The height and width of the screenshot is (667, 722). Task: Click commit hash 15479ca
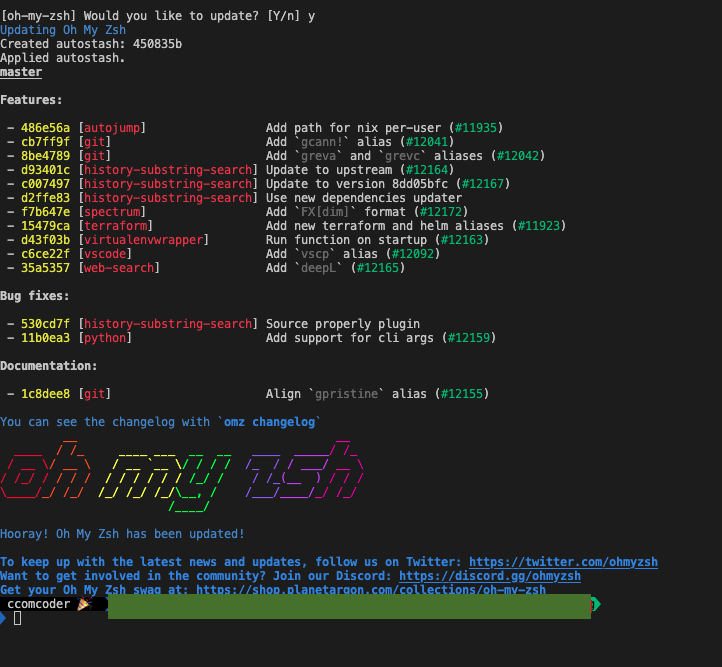pyautogui.click(x=46, y=226)
